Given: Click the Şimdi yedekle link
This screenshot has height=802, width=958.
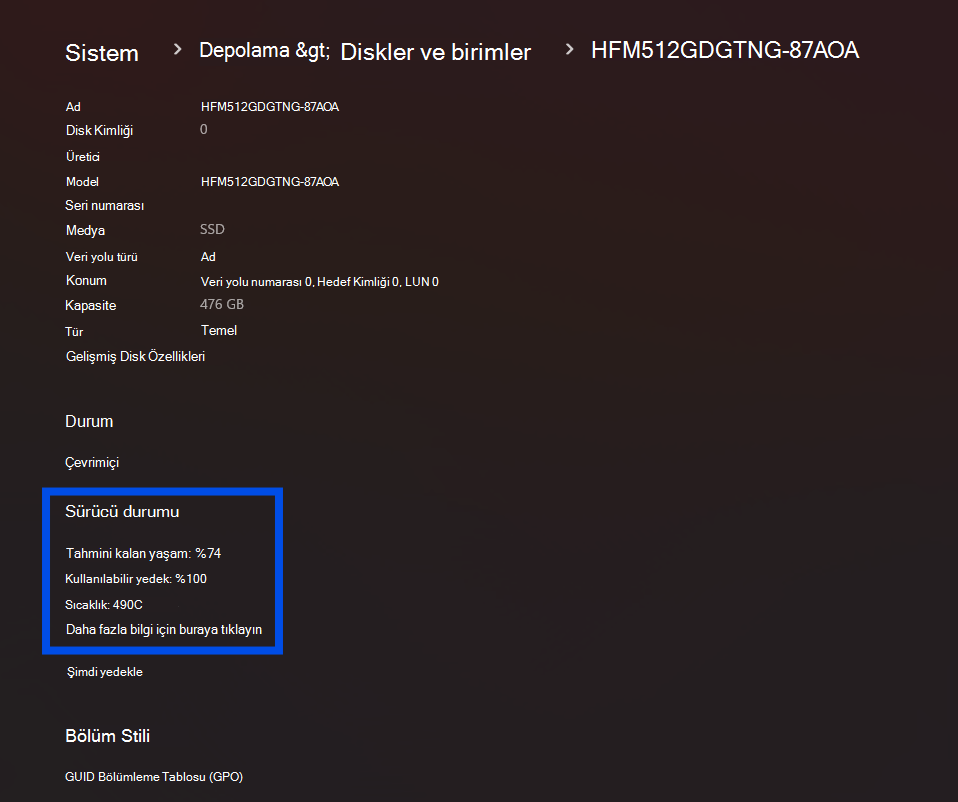Looking at the screenshot, I should coord(104,672).
